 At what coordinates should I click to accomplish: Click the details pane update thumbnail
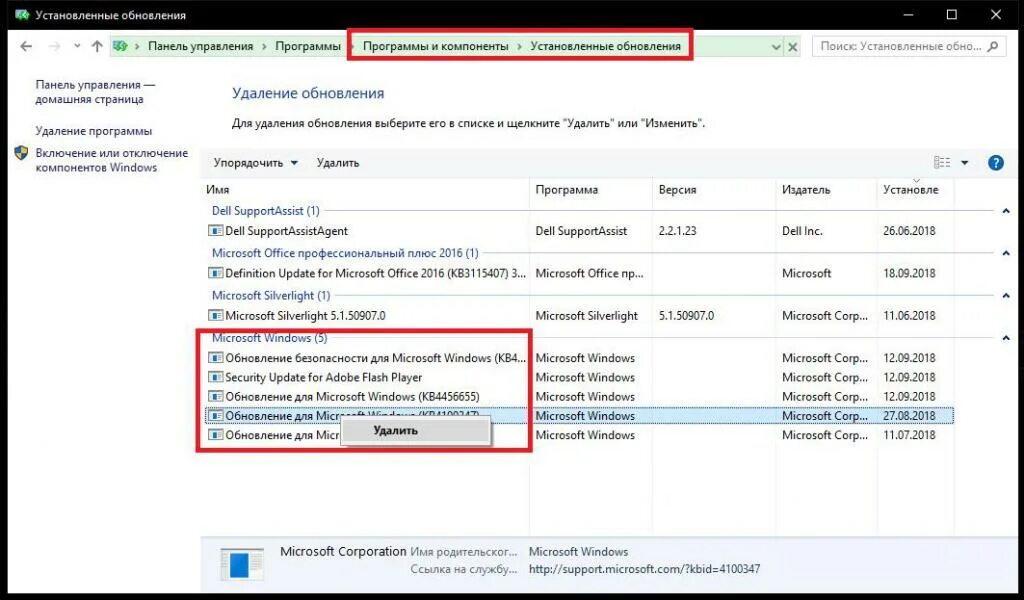(242, 563)
